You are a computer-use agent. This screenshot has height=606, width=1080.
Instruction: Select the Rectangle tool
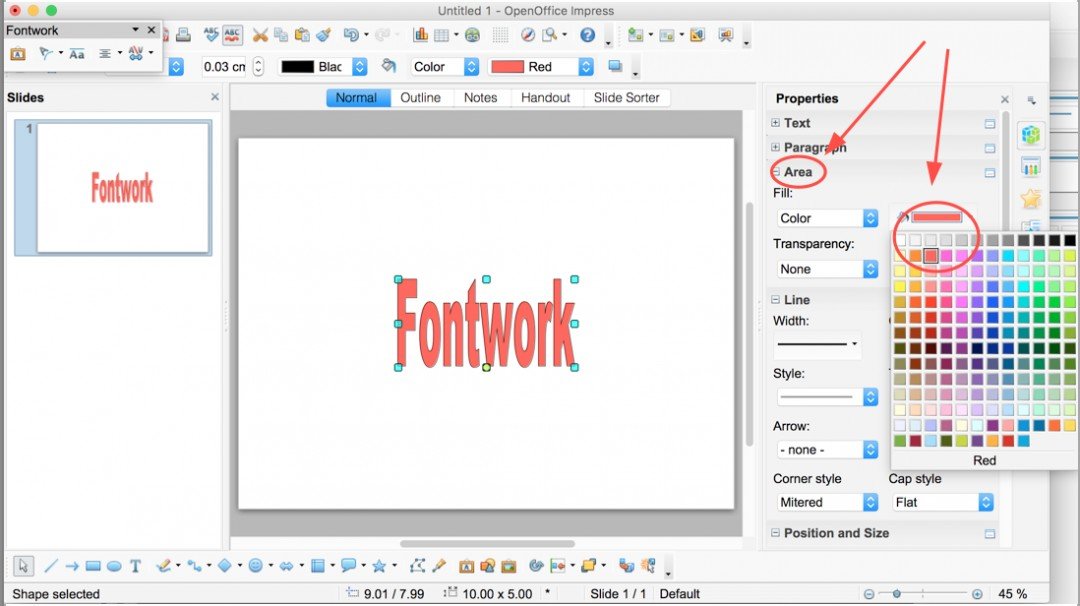tap(93, 566)
